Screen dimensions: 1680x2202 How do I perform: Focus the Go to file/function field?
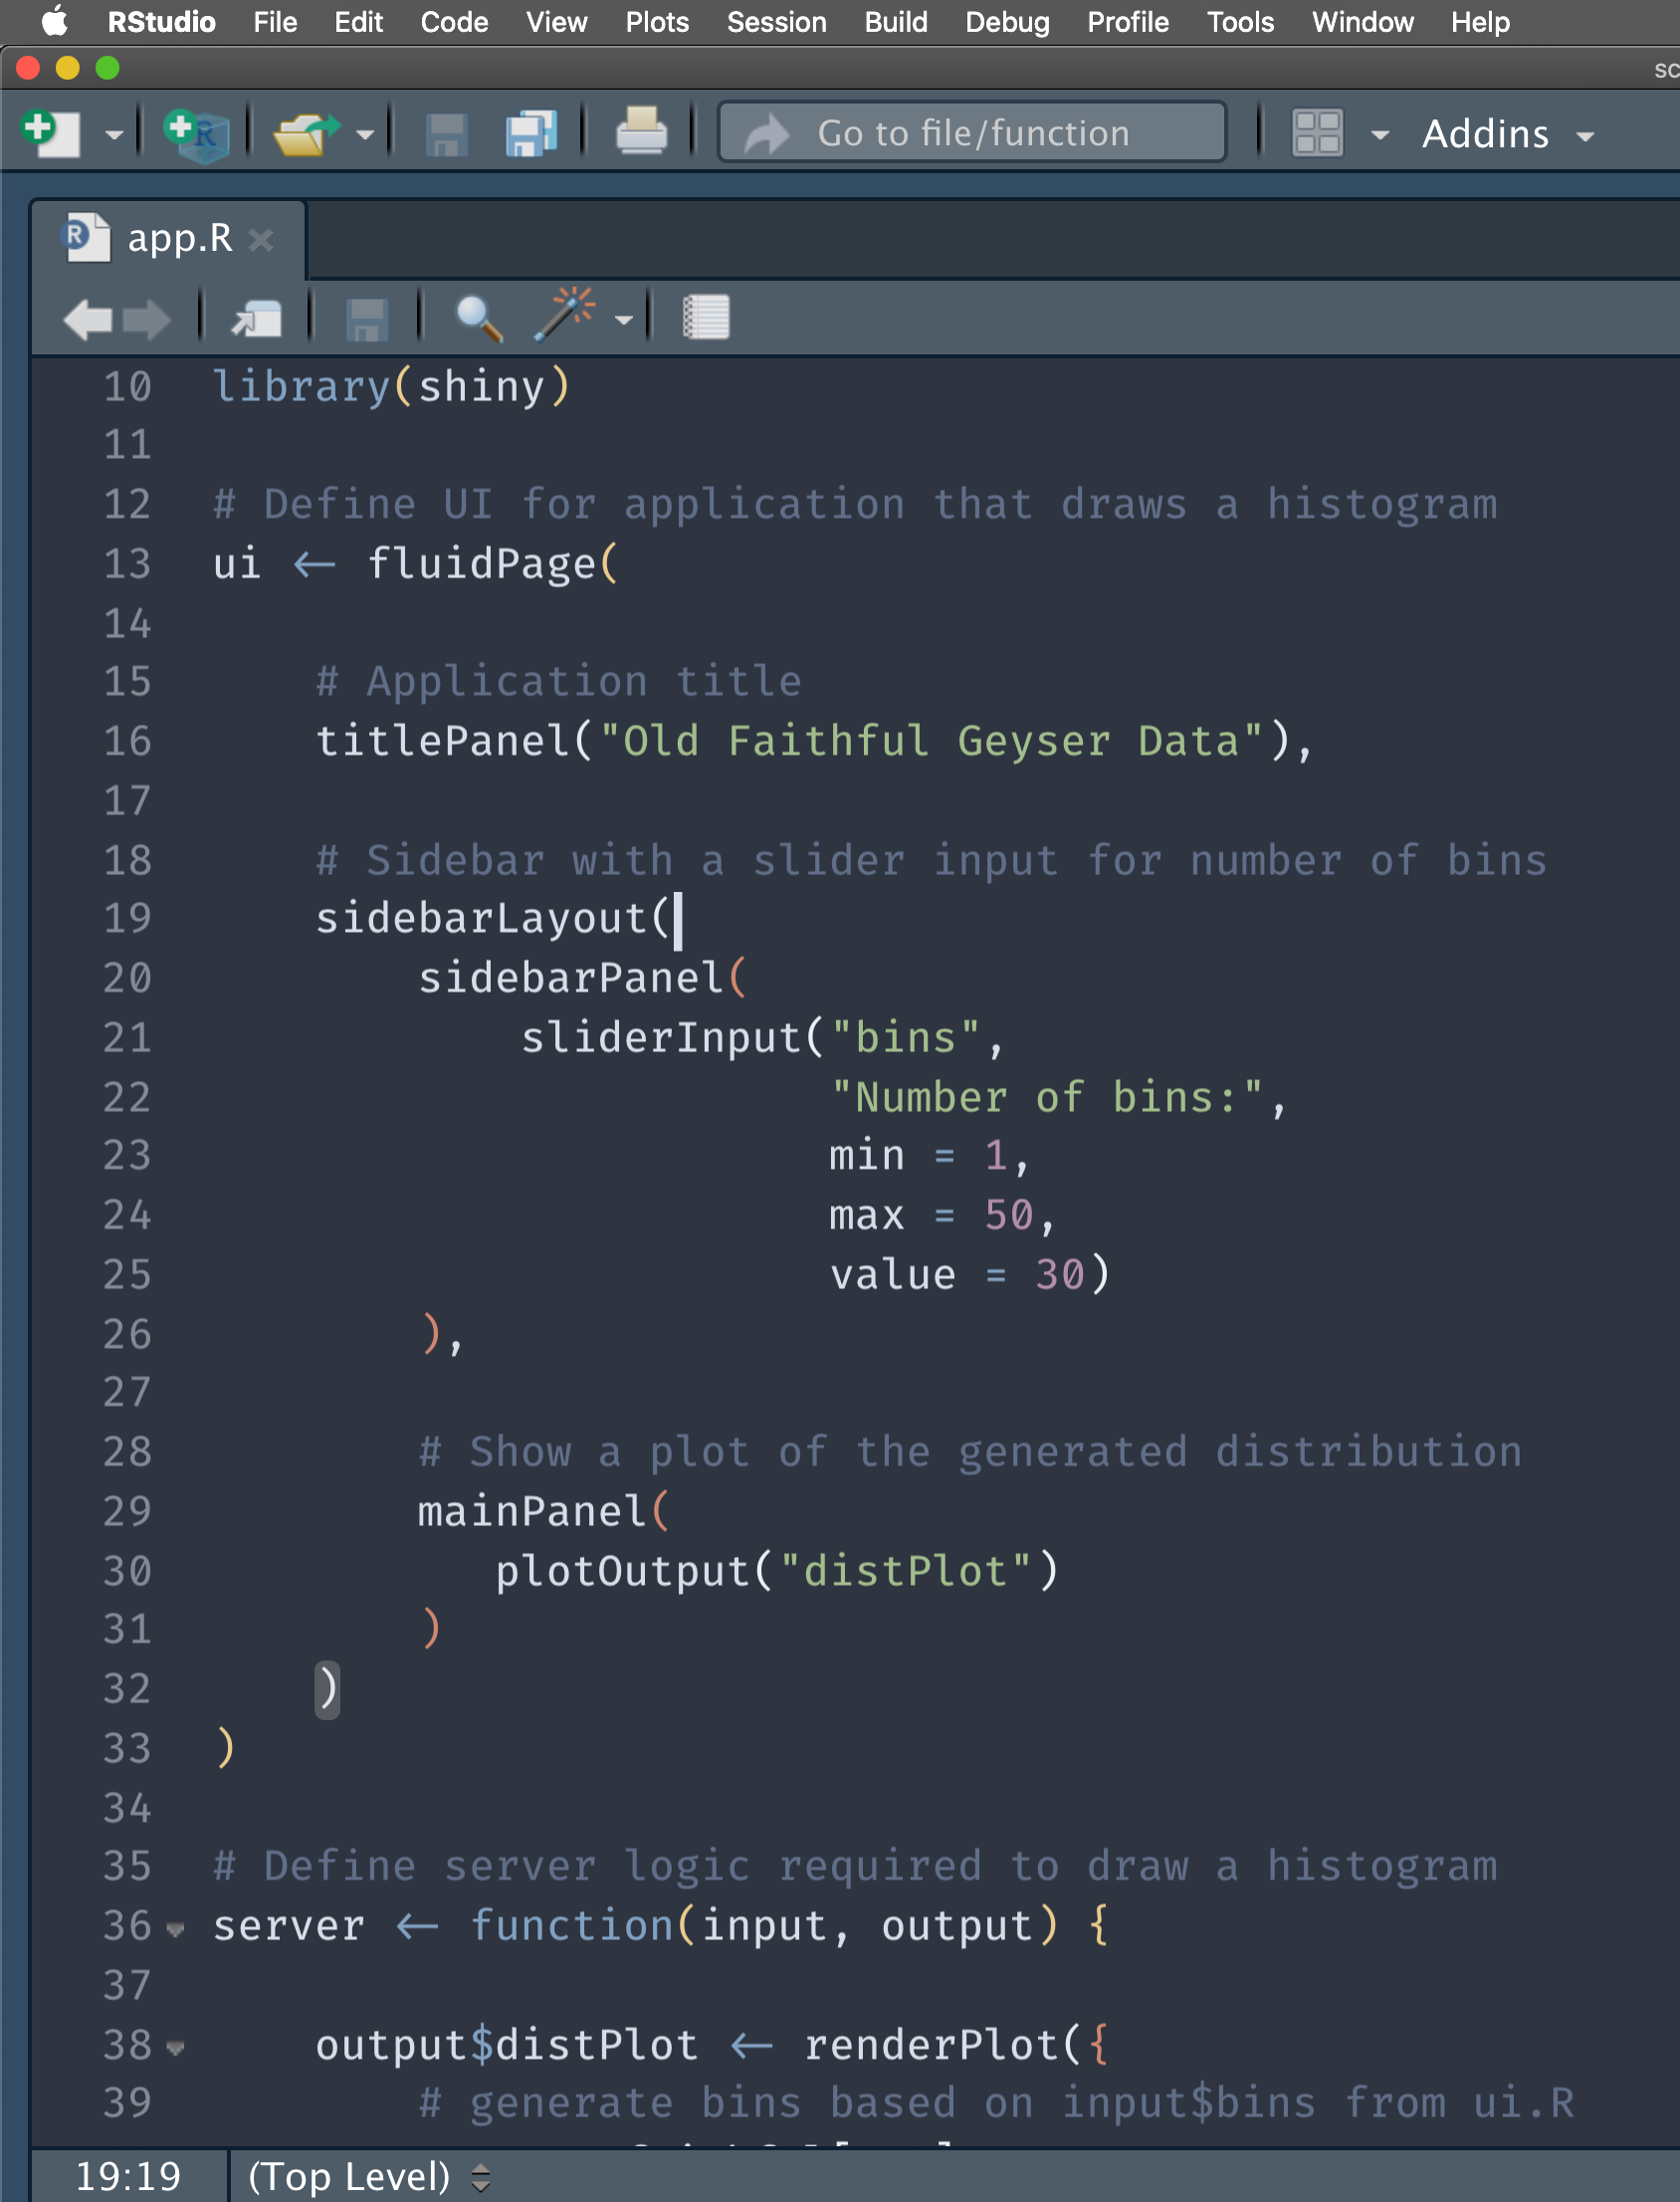(972, 133)
